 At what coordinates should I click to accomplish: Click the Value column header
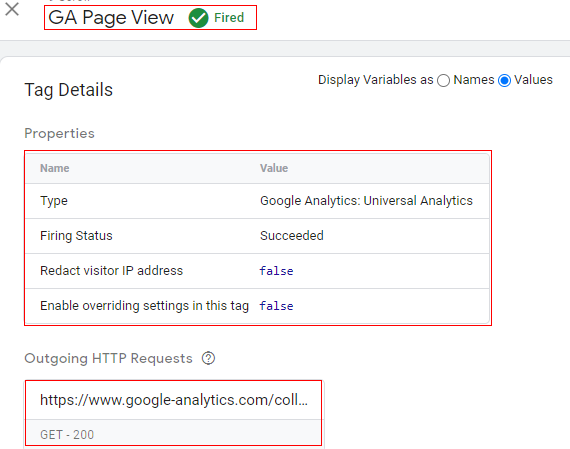point(274,168)
